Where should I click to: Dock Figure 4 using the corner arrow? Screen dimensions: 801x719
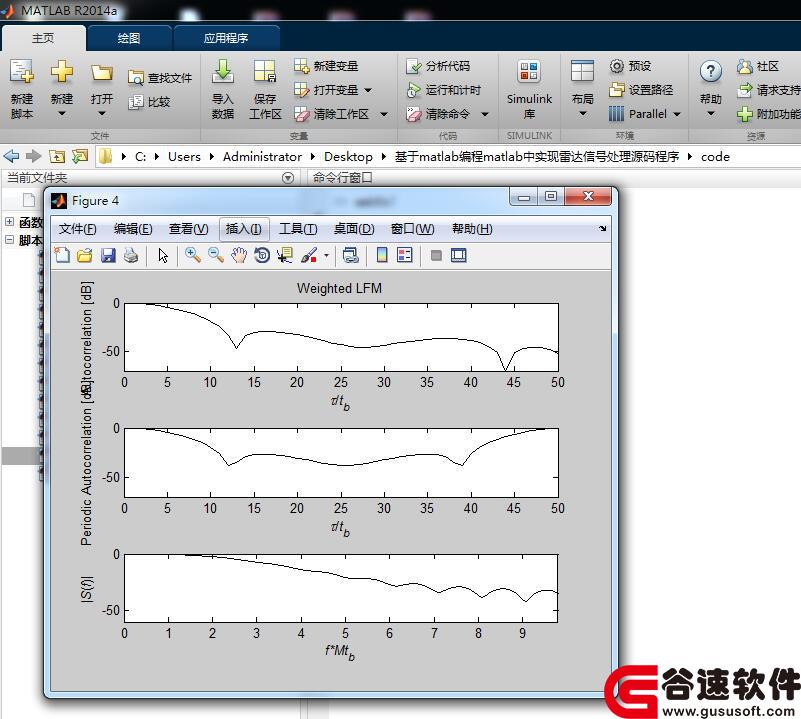[603, 228]
